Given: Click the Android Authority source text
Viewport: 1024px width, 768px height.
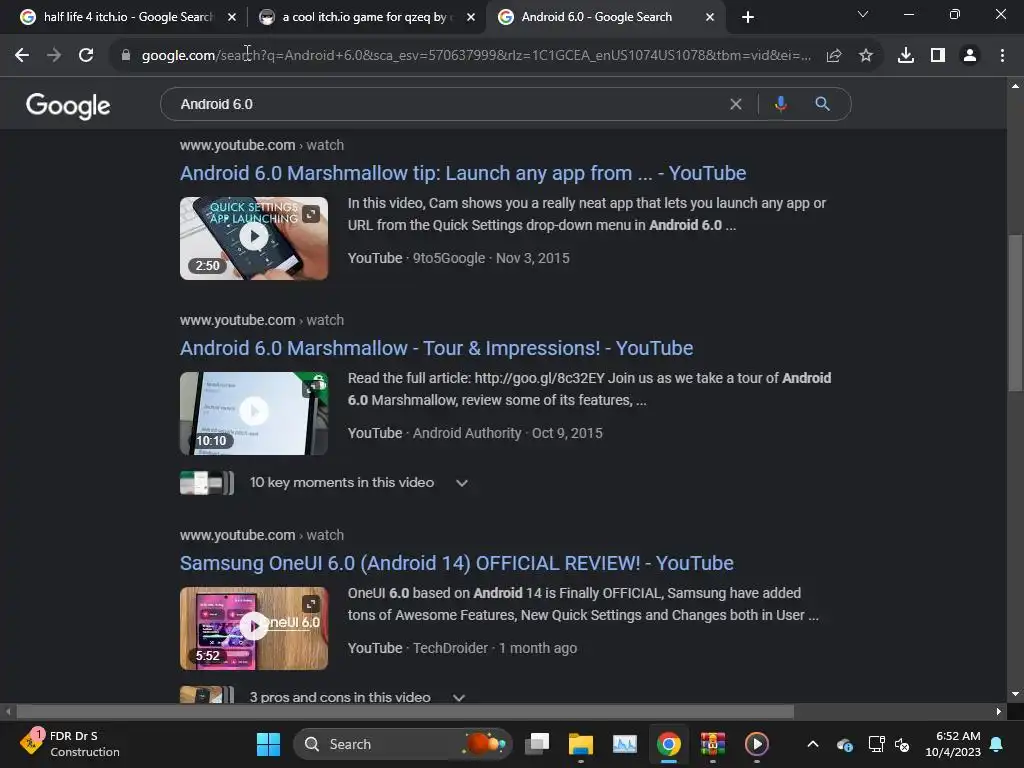Looking at the screenshot, I should tap(467, 433).
